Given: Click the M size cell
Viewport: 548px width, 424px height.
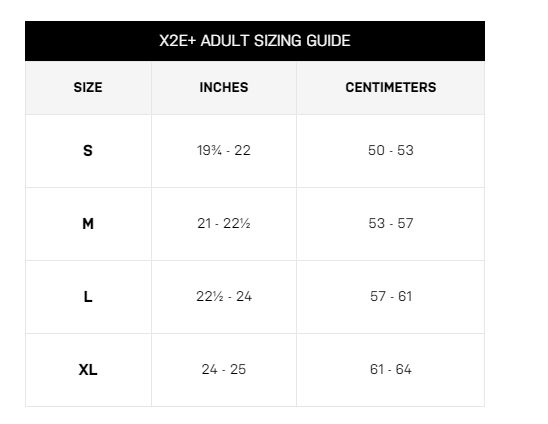Looking at the screenshot, I should 88,224.
